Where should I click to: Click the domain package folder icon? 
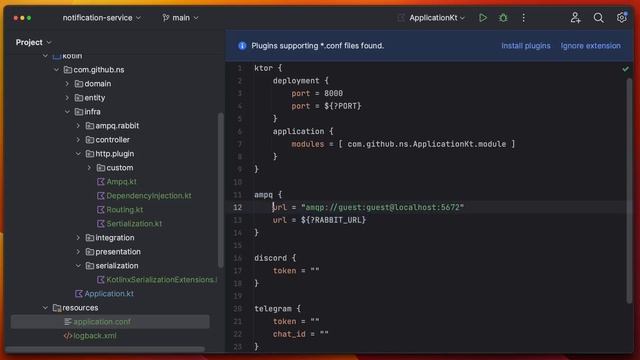[79, 84]
